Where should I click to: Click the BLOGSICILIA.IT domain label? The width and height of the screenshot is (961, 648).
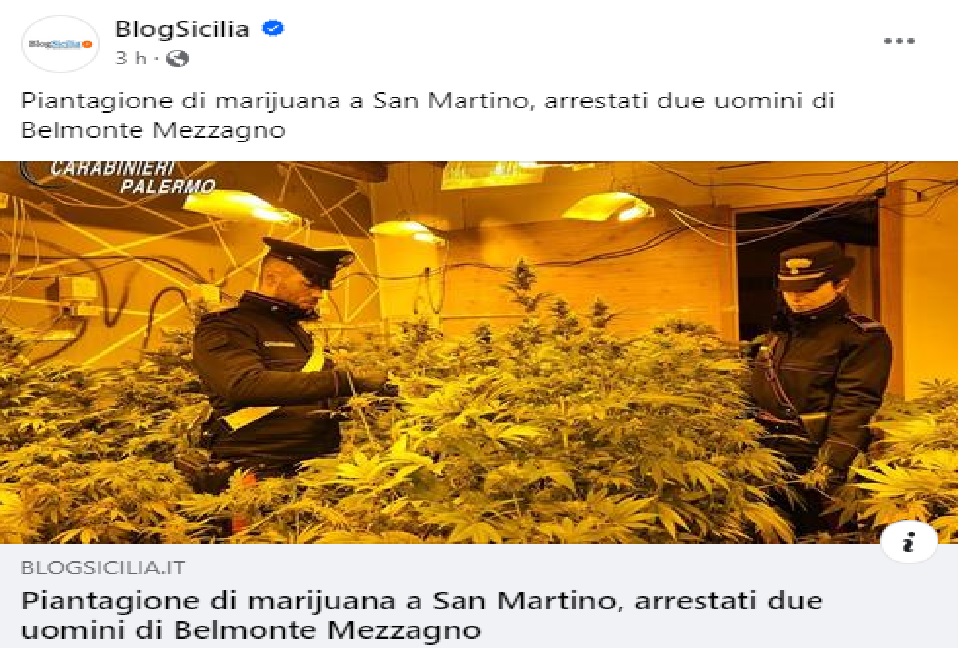pyautogui.click(x=103, y=567)
